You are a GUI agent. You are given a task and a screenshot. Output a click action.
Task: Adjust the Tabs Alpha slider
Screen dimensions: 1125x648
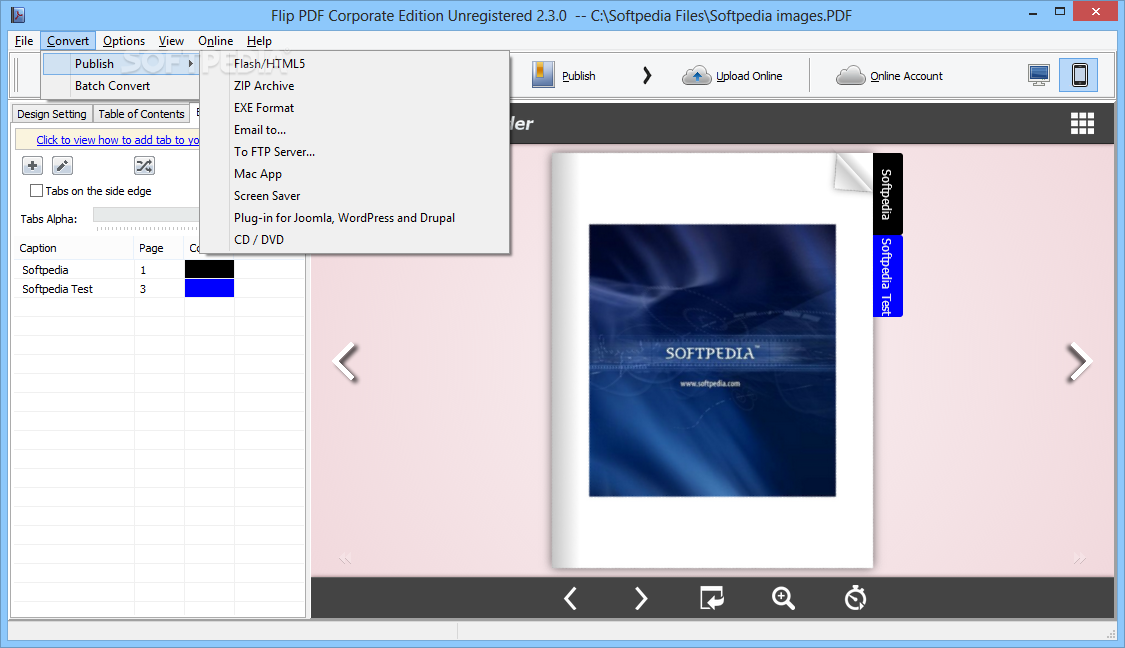pos(146,215)
